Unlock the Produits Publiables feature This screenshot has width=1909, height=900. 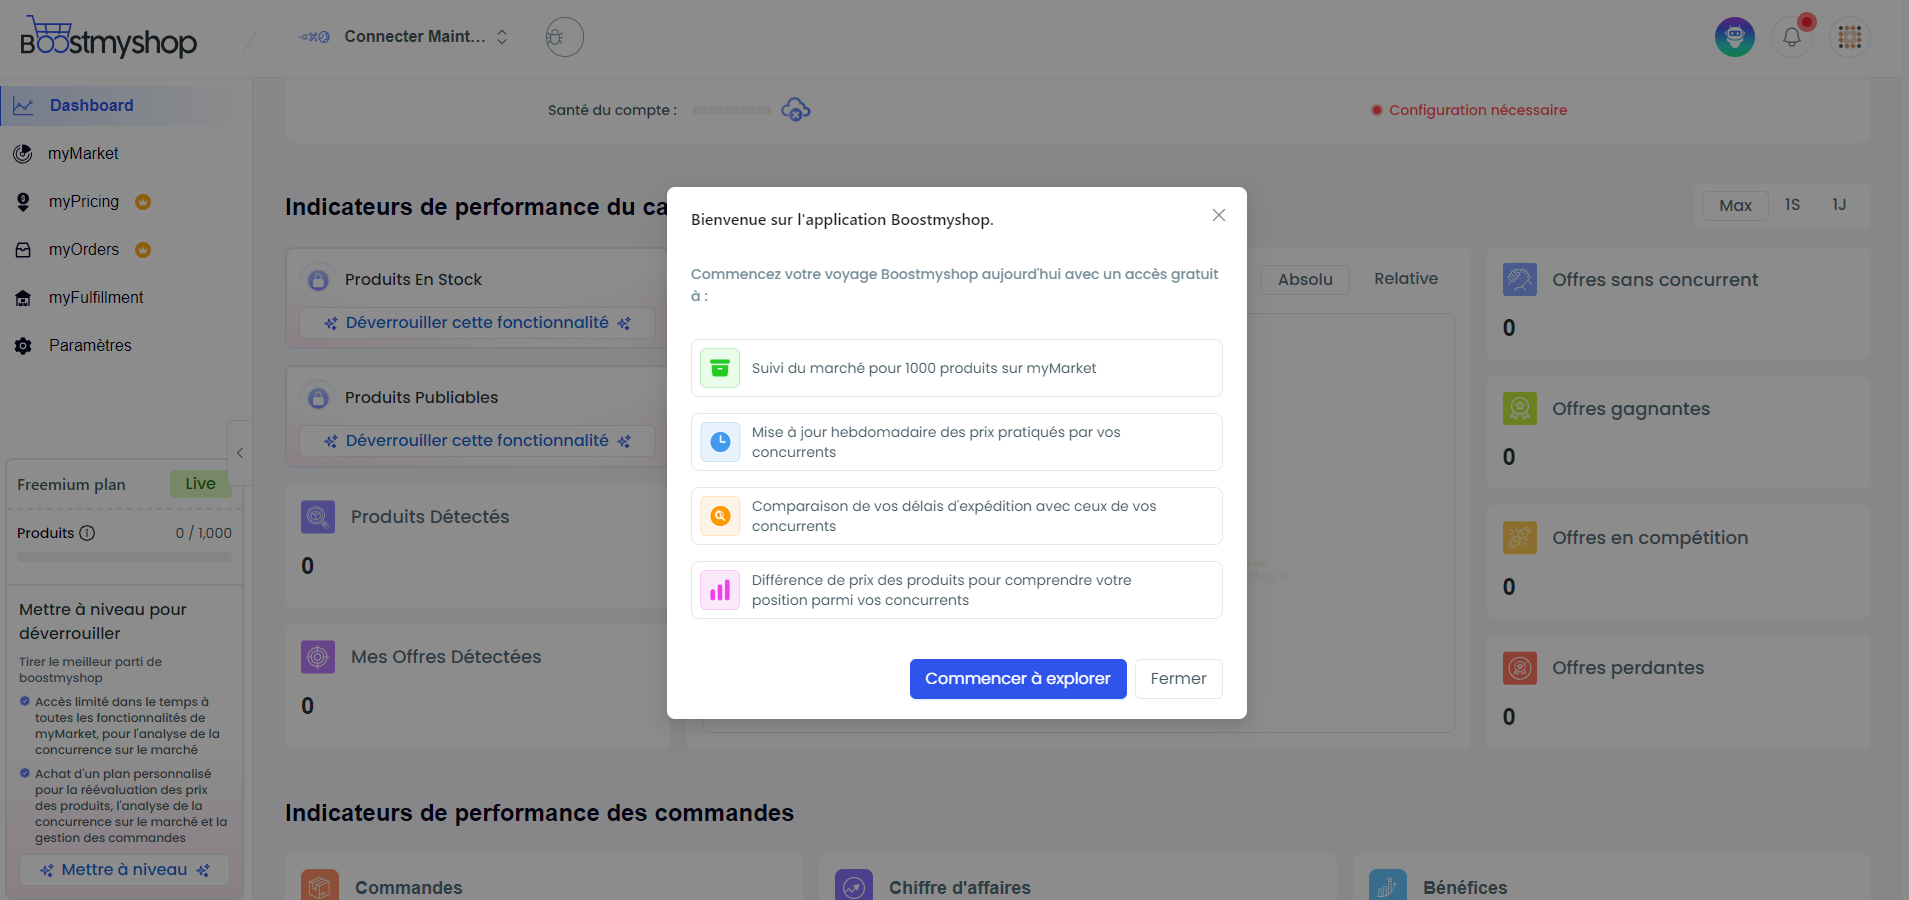point(477,441)
